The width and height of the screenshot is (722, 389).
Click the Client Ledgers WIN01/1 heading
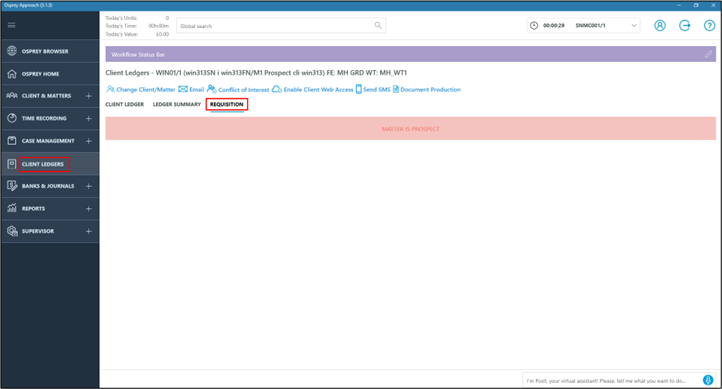point(256,73)
